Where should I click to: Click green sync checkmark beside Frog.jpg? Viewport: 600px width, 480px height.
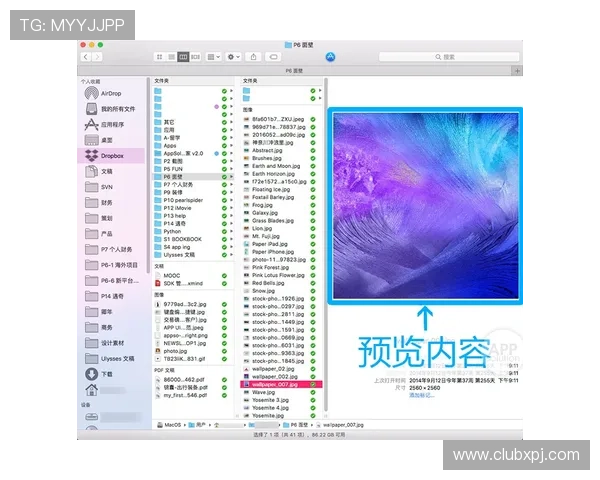coord(313,205)
